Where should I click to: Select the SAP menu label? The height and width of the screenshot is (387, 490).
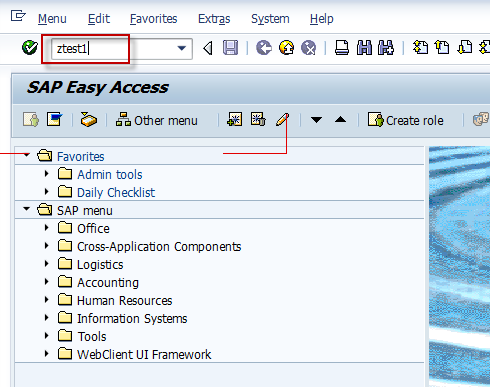point(85,210)
